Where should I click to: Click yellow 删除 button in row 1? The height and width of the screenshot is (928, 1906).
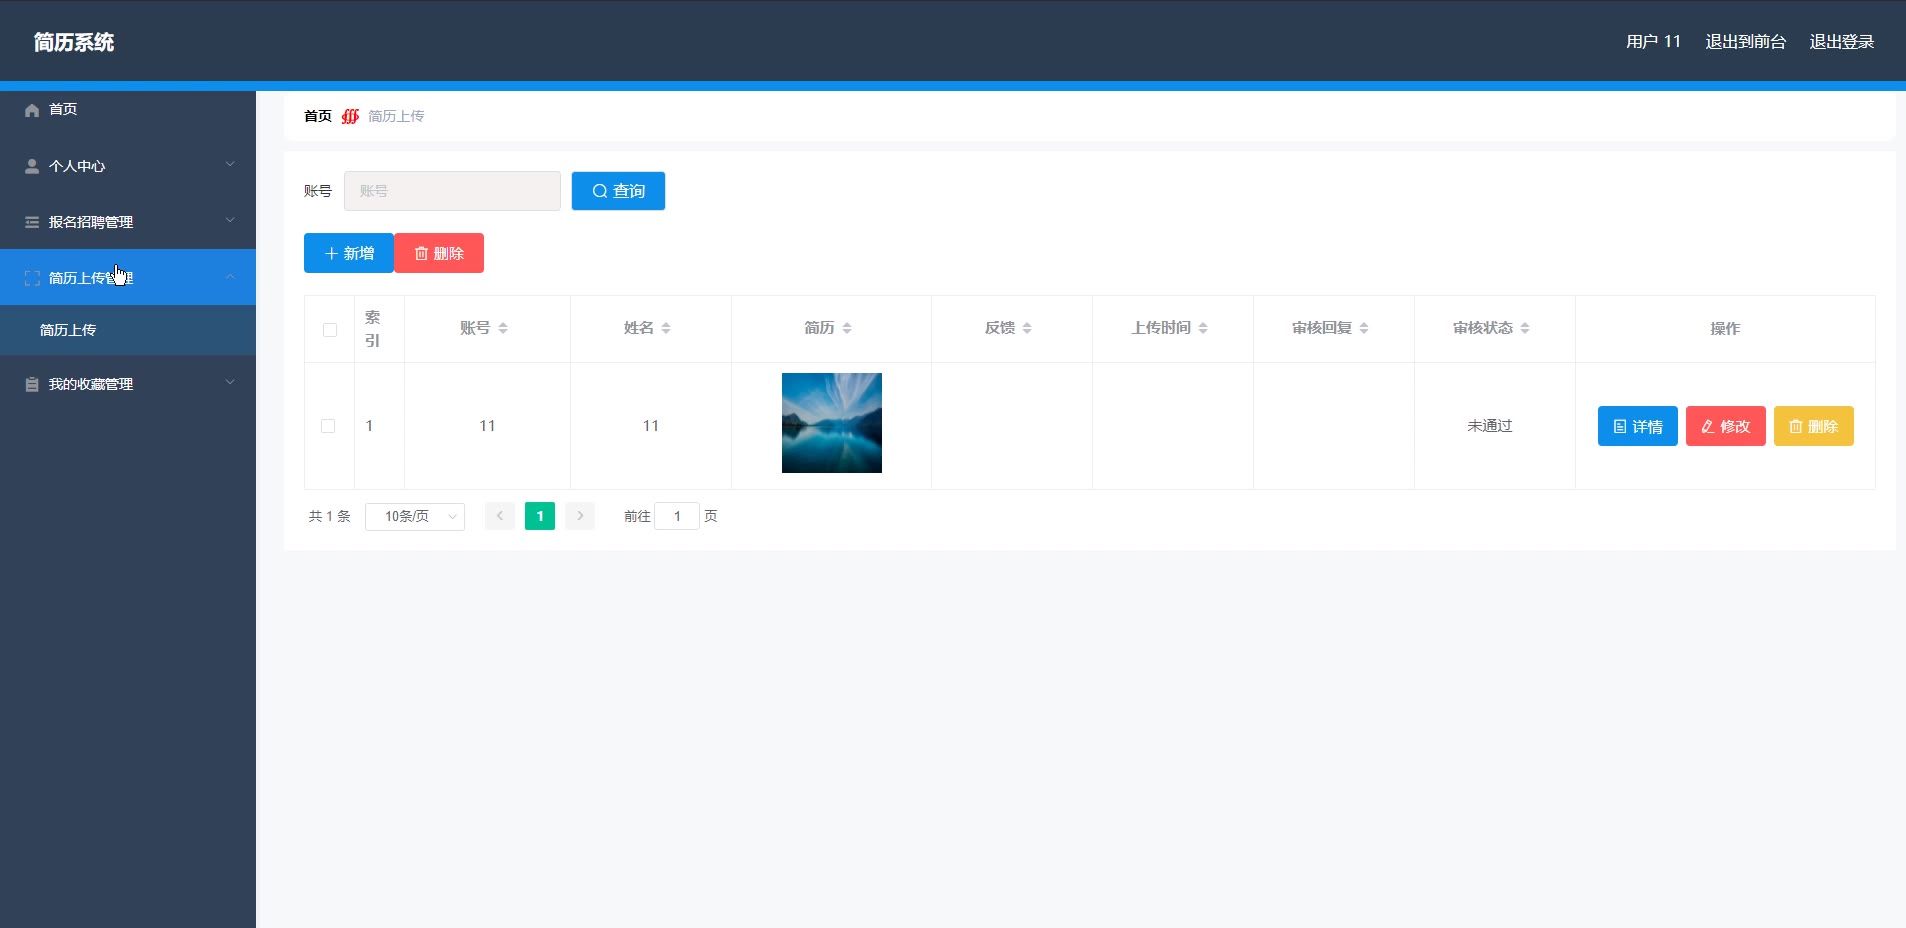[x=1814, y=426]
